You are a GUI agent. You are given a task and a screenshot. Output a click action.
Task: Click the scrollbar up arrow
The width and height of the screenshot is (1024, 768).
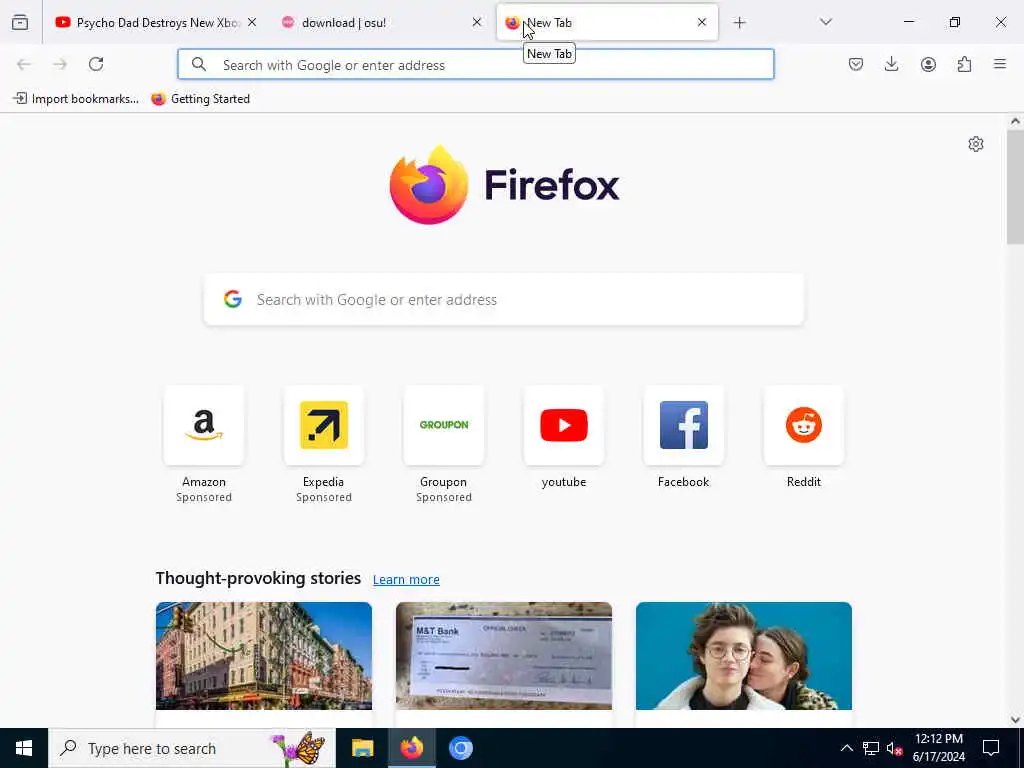click(1015, 121)
